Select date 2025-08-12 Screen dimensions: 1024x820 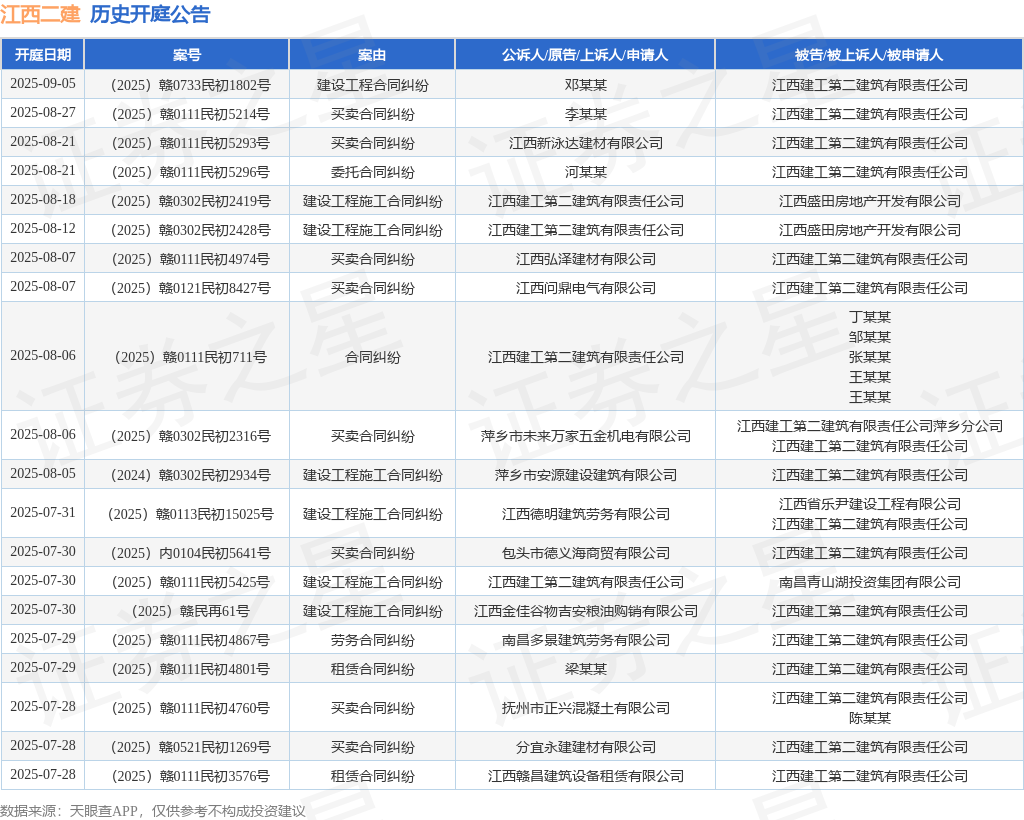click(43, 229)
